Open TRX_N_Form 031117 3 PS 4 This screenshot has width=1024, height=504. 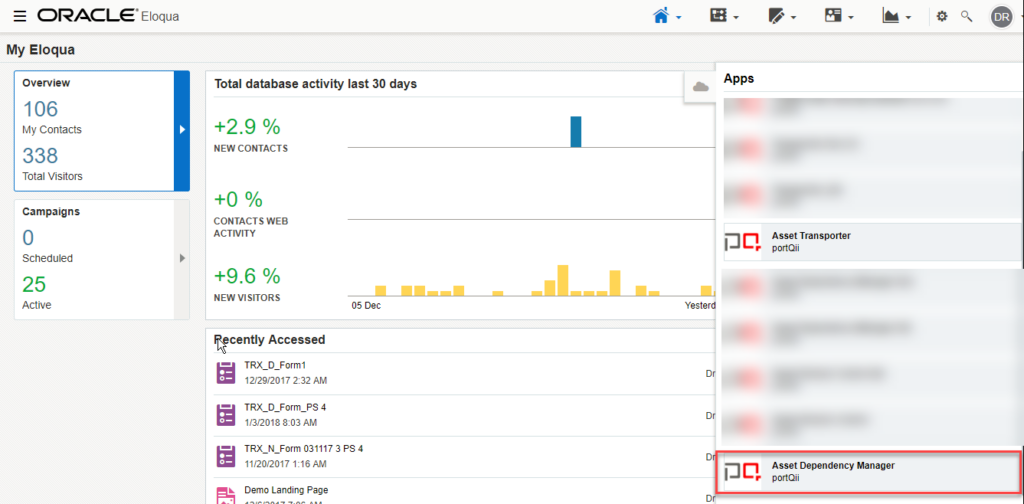[x=303, y=449]
